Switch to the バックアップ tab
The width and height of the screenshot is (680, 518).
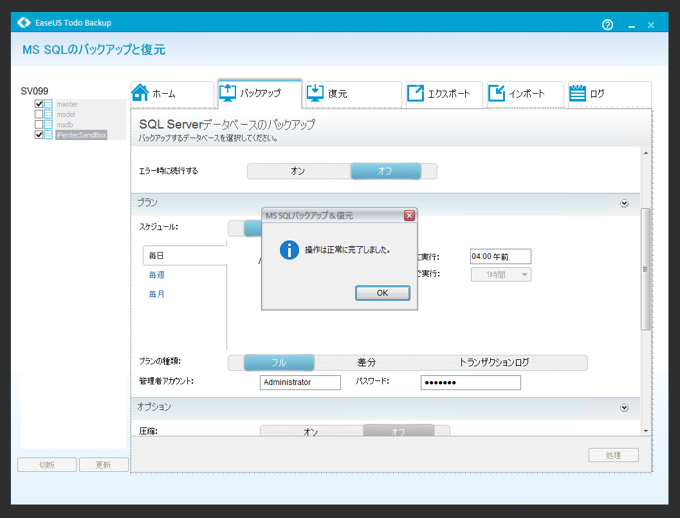point(260,93)
